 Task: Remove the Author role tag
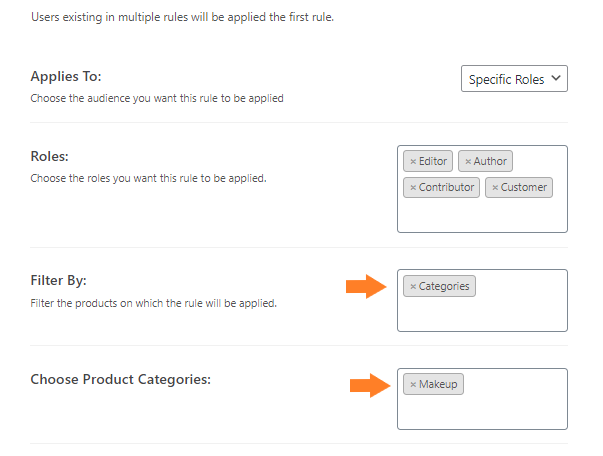pyautogui.click(x=468, y=161)
